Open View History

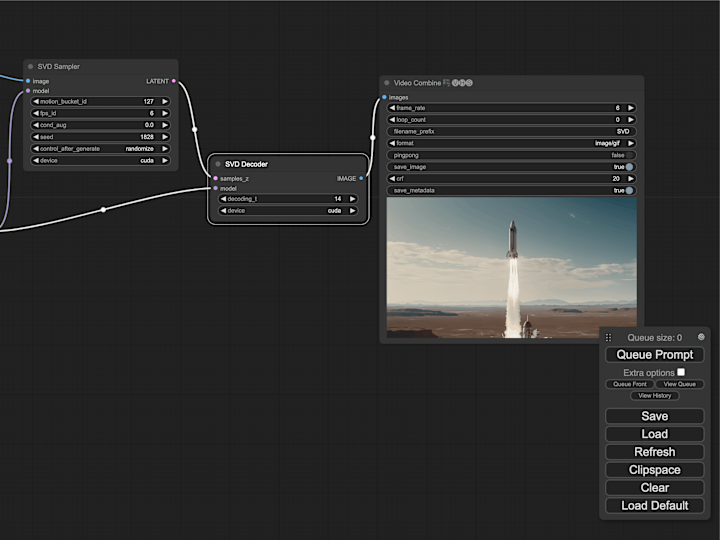pos(654,395)
